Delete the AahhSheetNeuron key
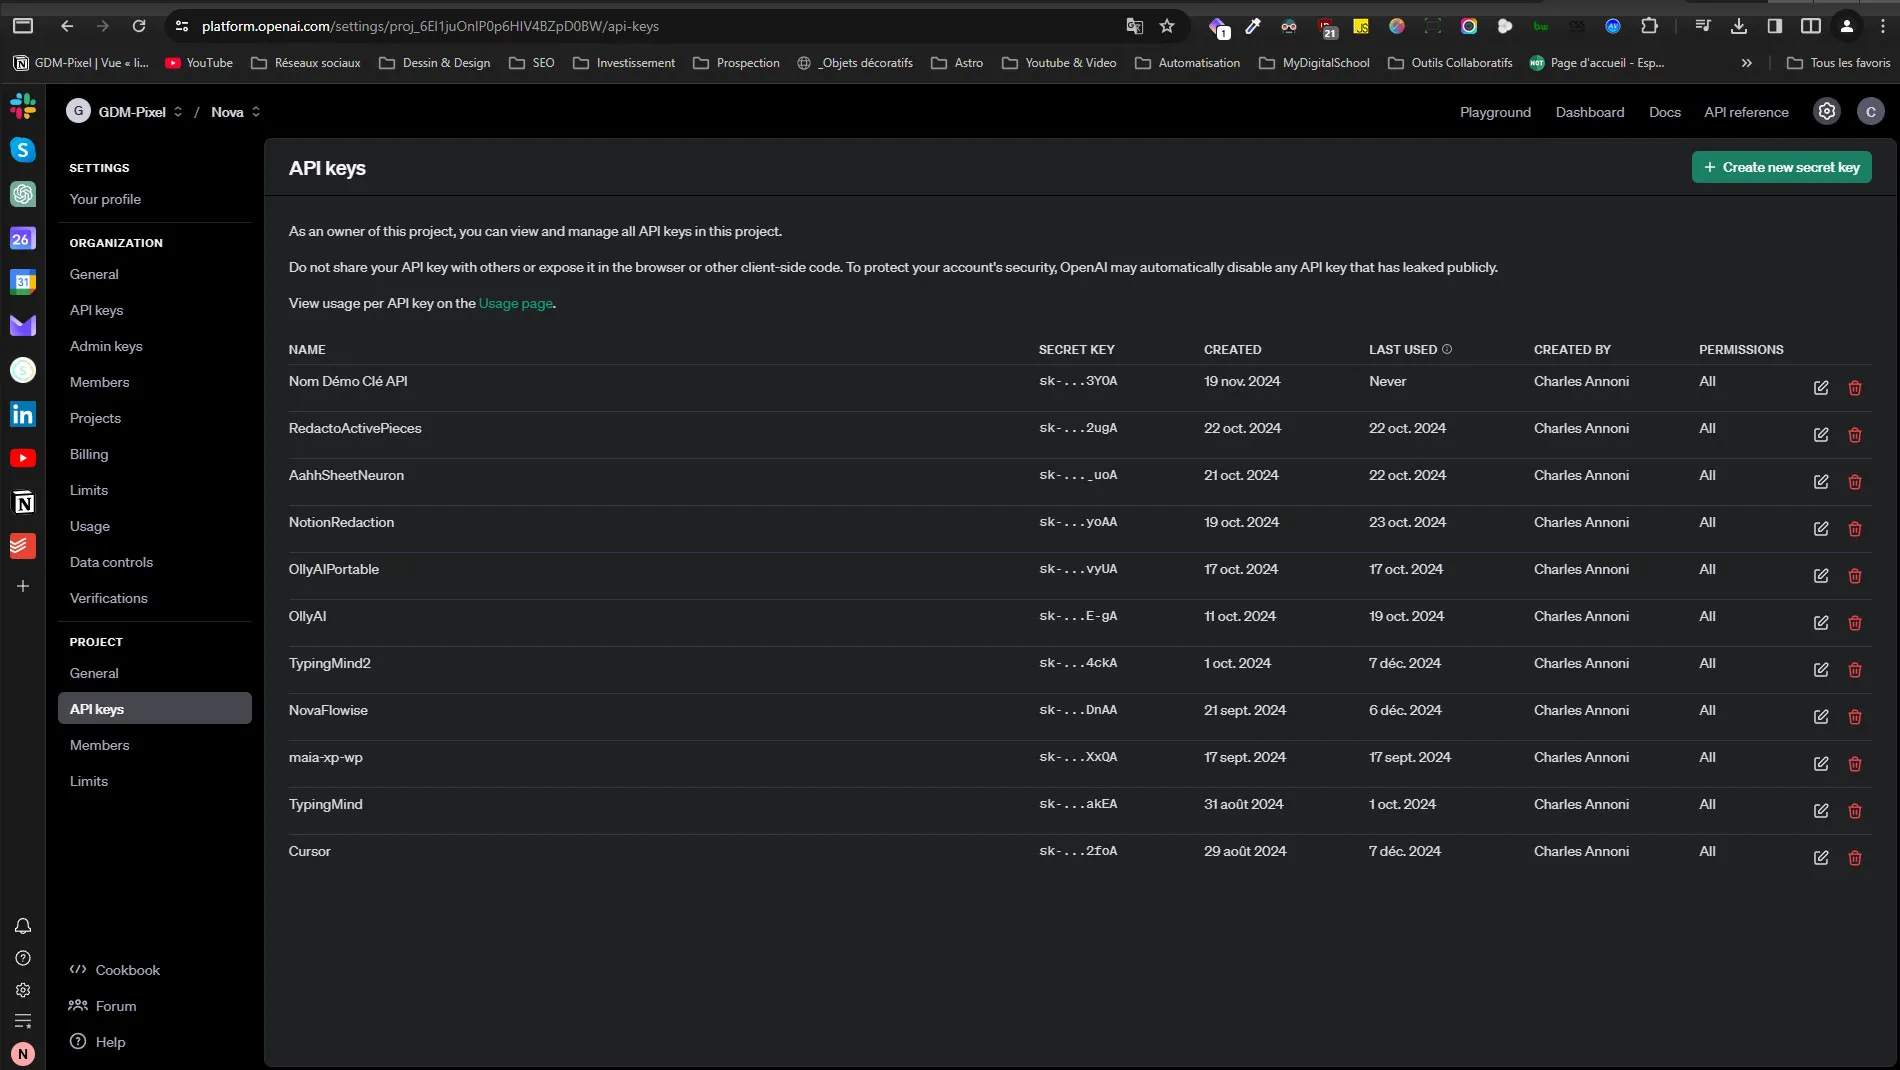The width and height of the screenshot is (1900, 1070). [x=1855, y=482]
